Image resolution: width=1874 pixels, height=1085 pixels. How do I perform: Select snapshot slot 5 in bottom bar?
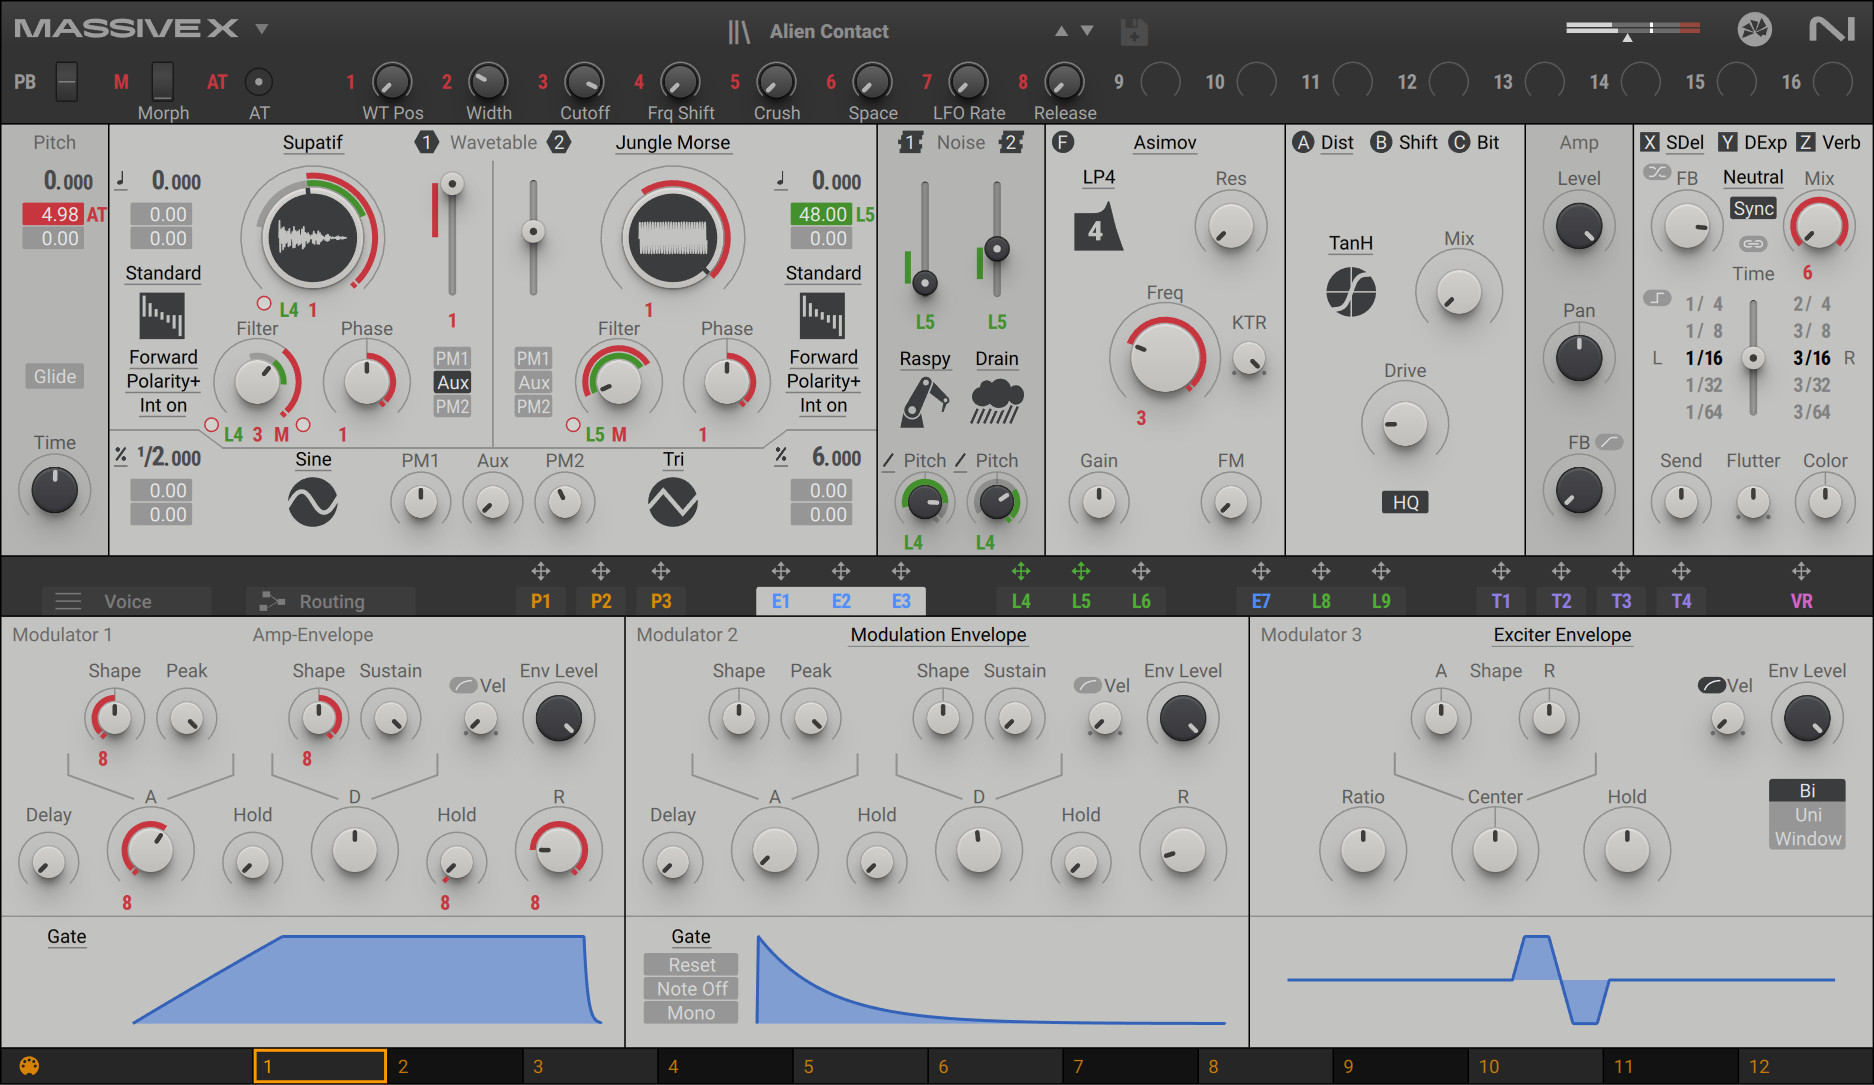click(860, 1066)
